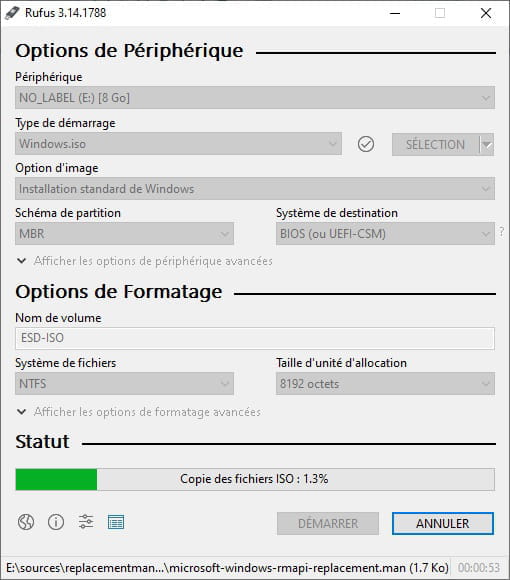
Task: Open the language globe icon
Action: (26, 522)
